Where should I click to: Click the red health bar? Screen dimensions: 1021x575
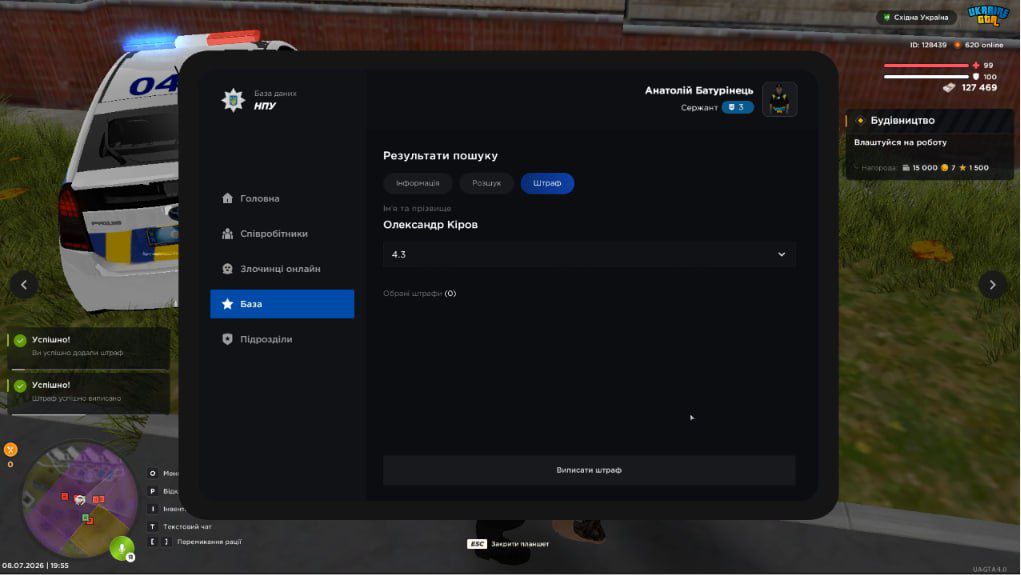[x=925, y=65]
